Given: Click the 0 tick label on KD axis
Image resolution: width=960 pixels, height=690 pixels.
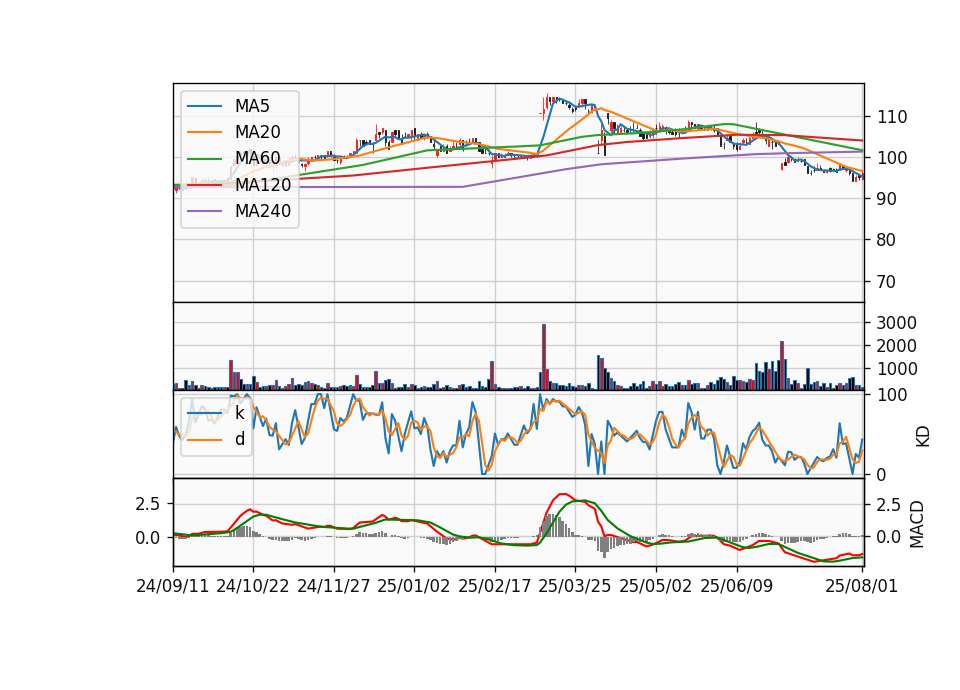Looking at the screenshot, I should [x=881, y=476].
